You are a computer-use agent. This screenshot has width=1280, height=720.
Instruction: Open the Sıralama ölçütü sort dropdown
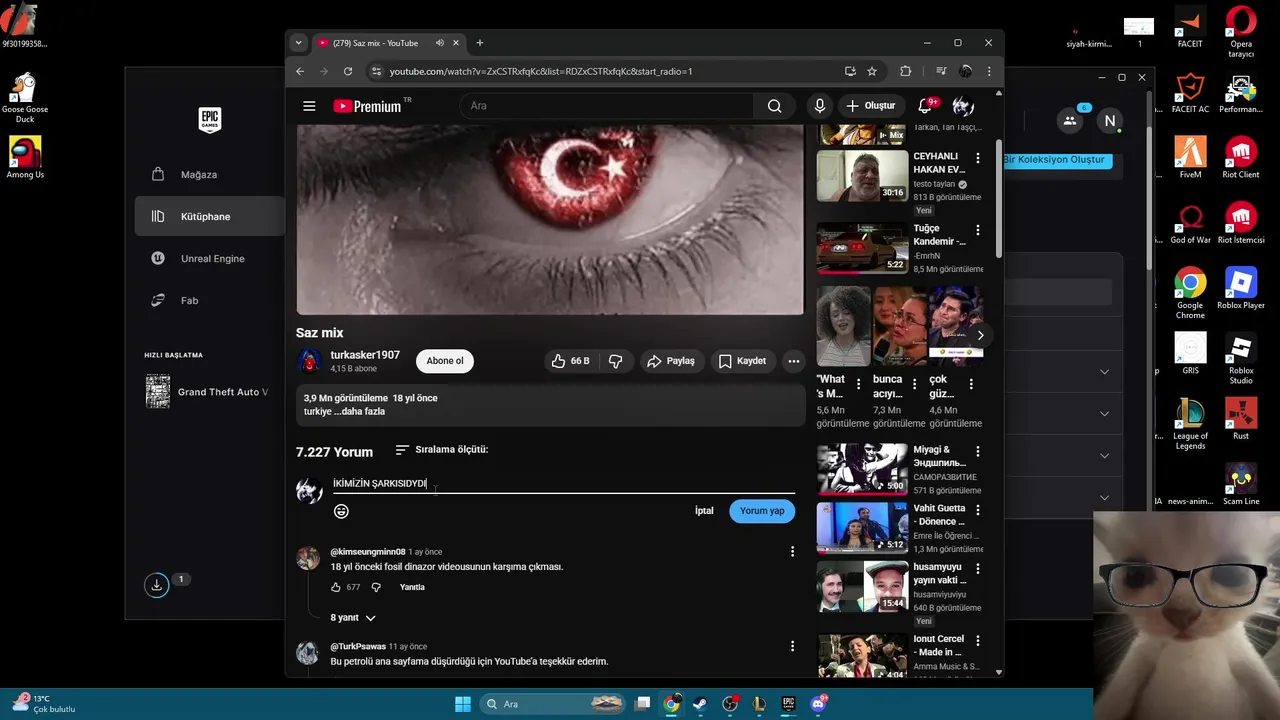coord(441,450)
